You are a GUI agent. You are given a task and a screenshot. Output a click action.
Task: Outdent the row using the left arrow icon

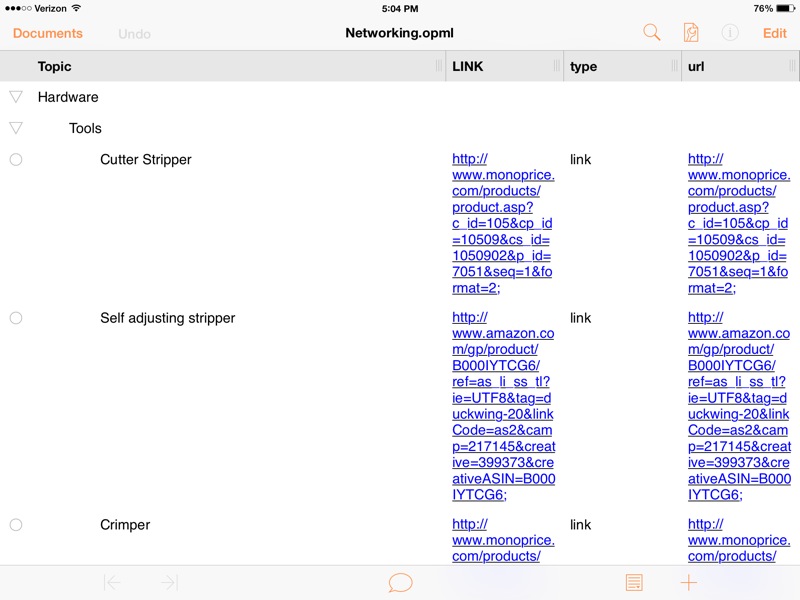coord(111,581)
